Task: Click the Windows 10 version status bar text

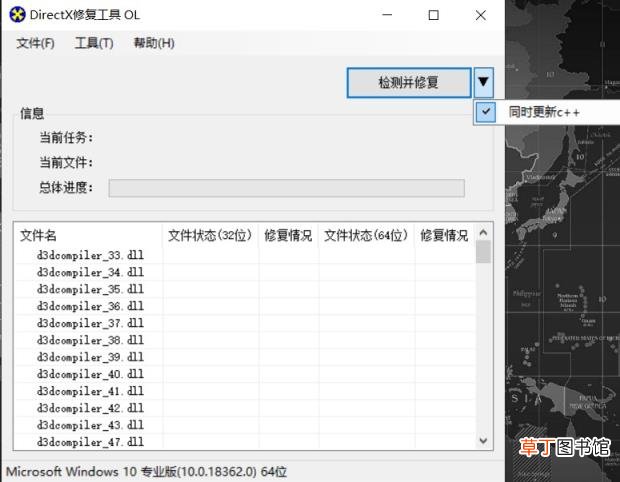Action: click(x=146, y=472)
